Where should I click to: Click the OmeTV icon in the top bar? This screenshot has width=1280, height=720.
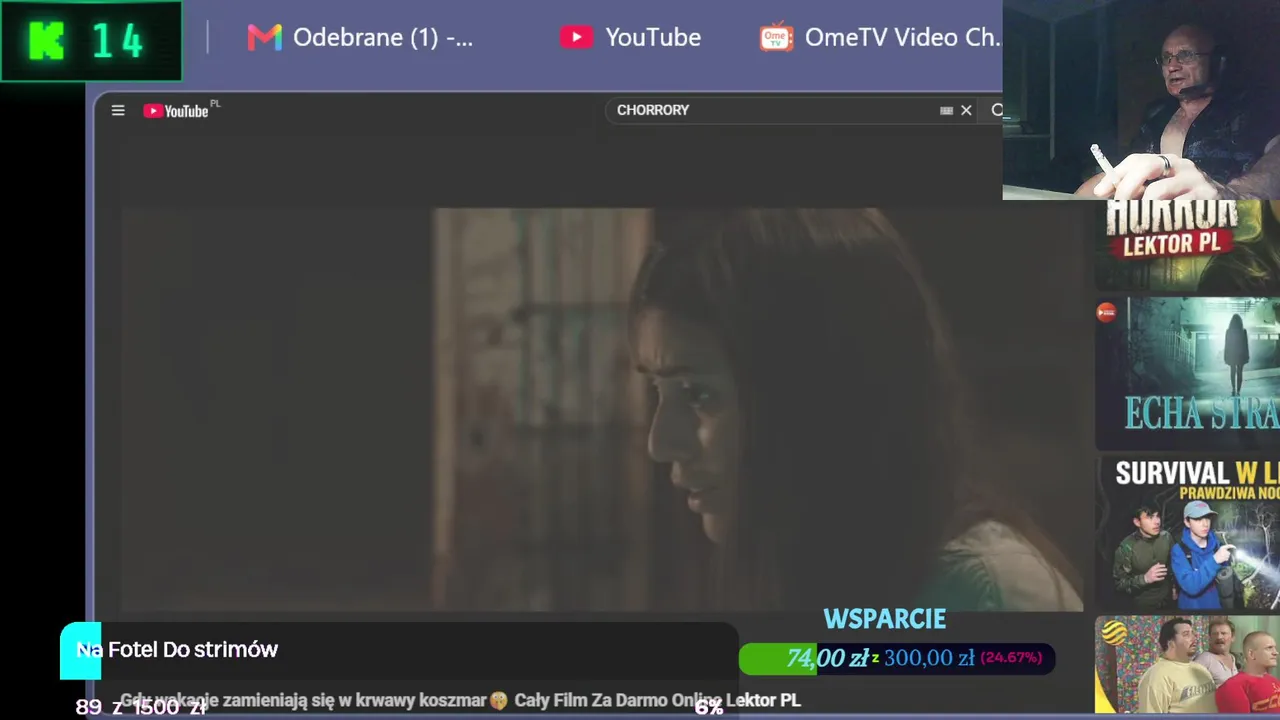pyautogui.click(x=776, y=38)
